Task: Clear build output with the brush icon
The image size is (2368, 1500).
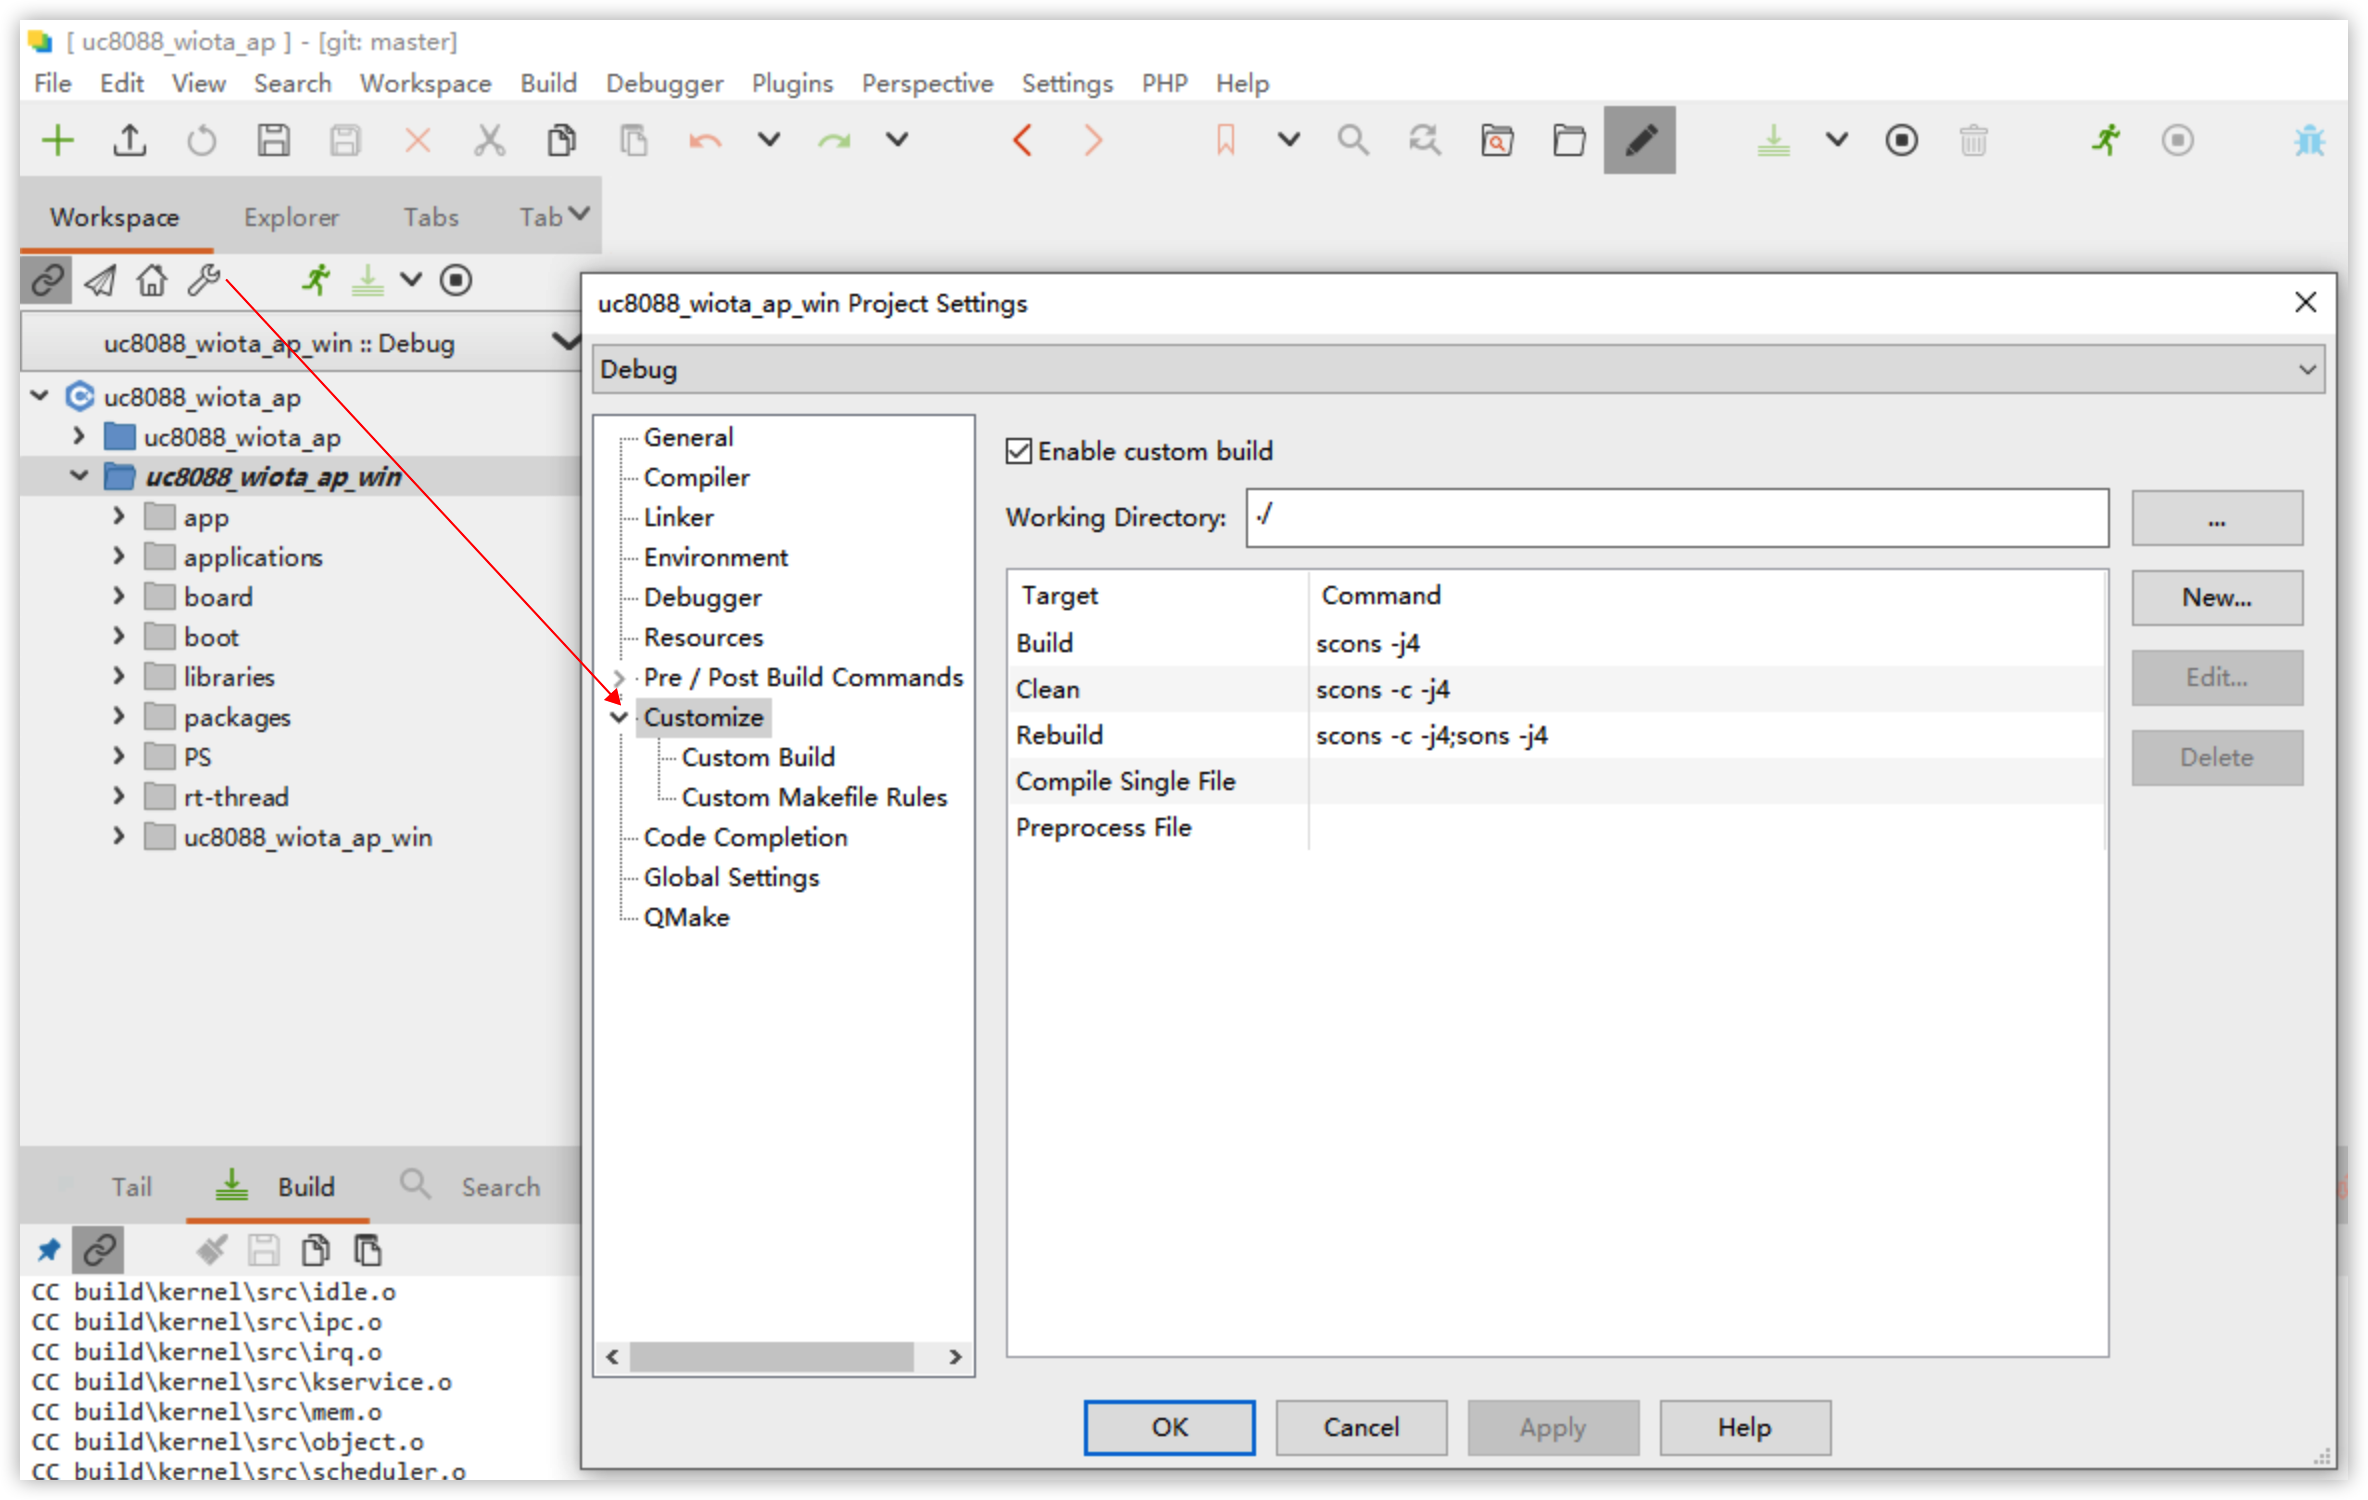Action: (211, 1250)
